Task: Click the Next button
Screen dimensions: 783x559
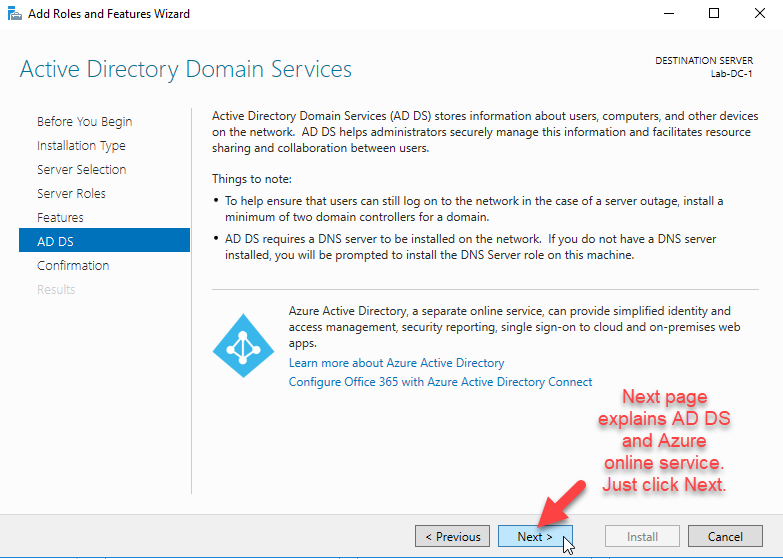Action: 535,537
